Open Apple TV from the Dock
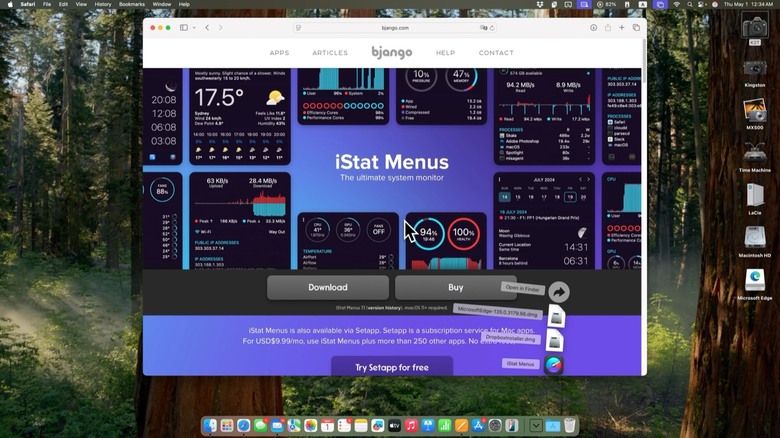780x438 pixels. (x=394, y=426)
